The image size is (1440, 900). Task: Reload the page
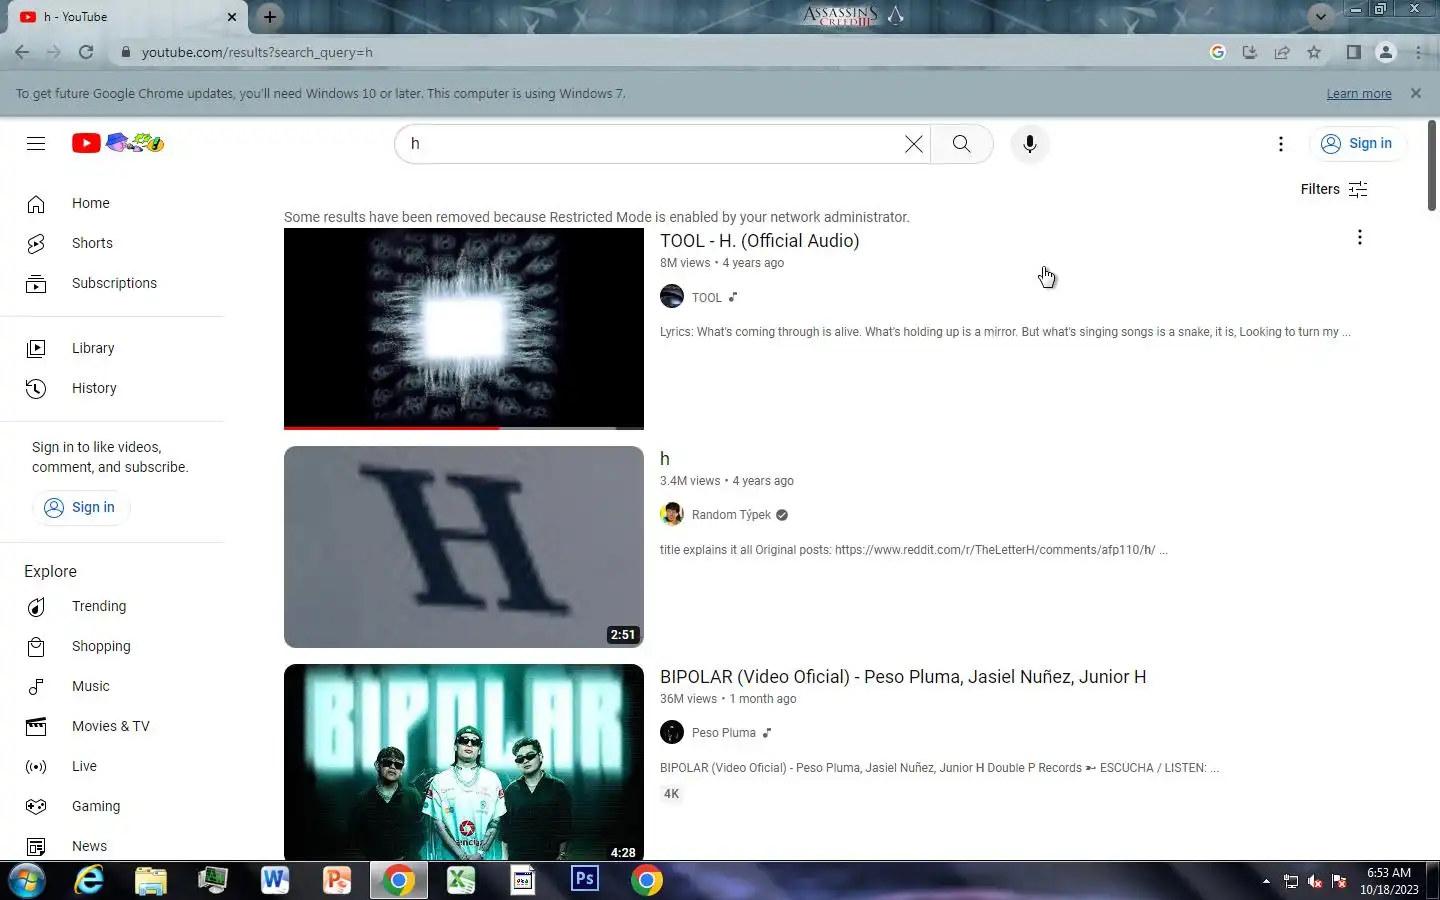click(x=86, y=52)
